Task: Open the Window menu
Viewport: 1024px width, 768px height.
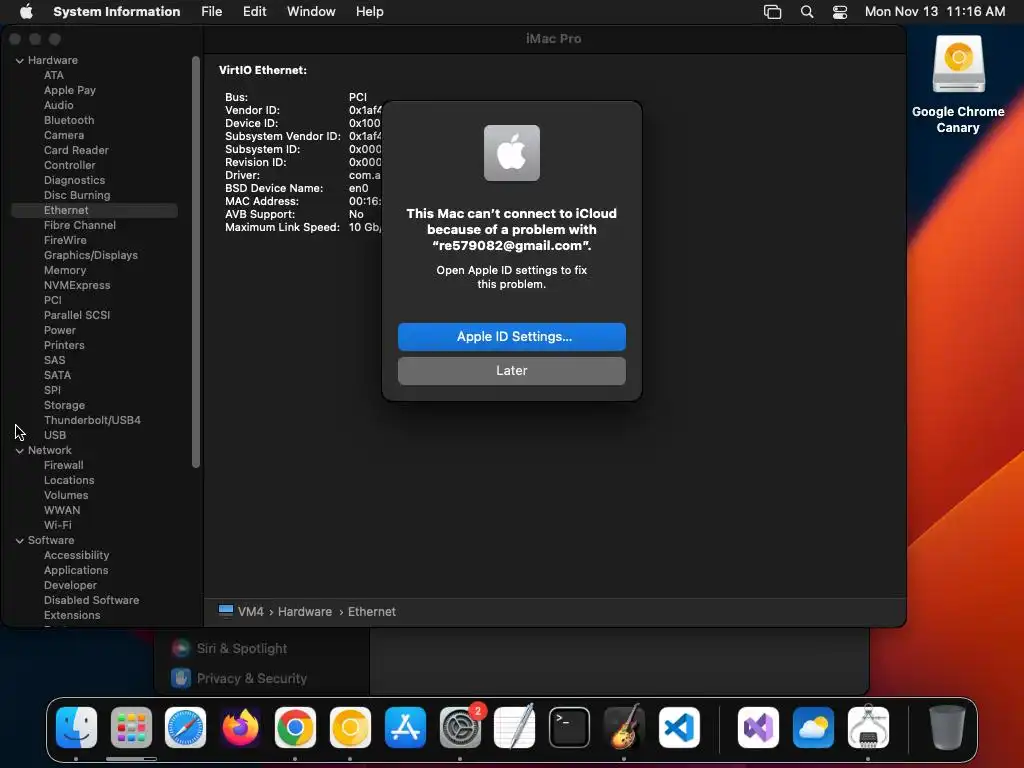Action: coord(311,11)
